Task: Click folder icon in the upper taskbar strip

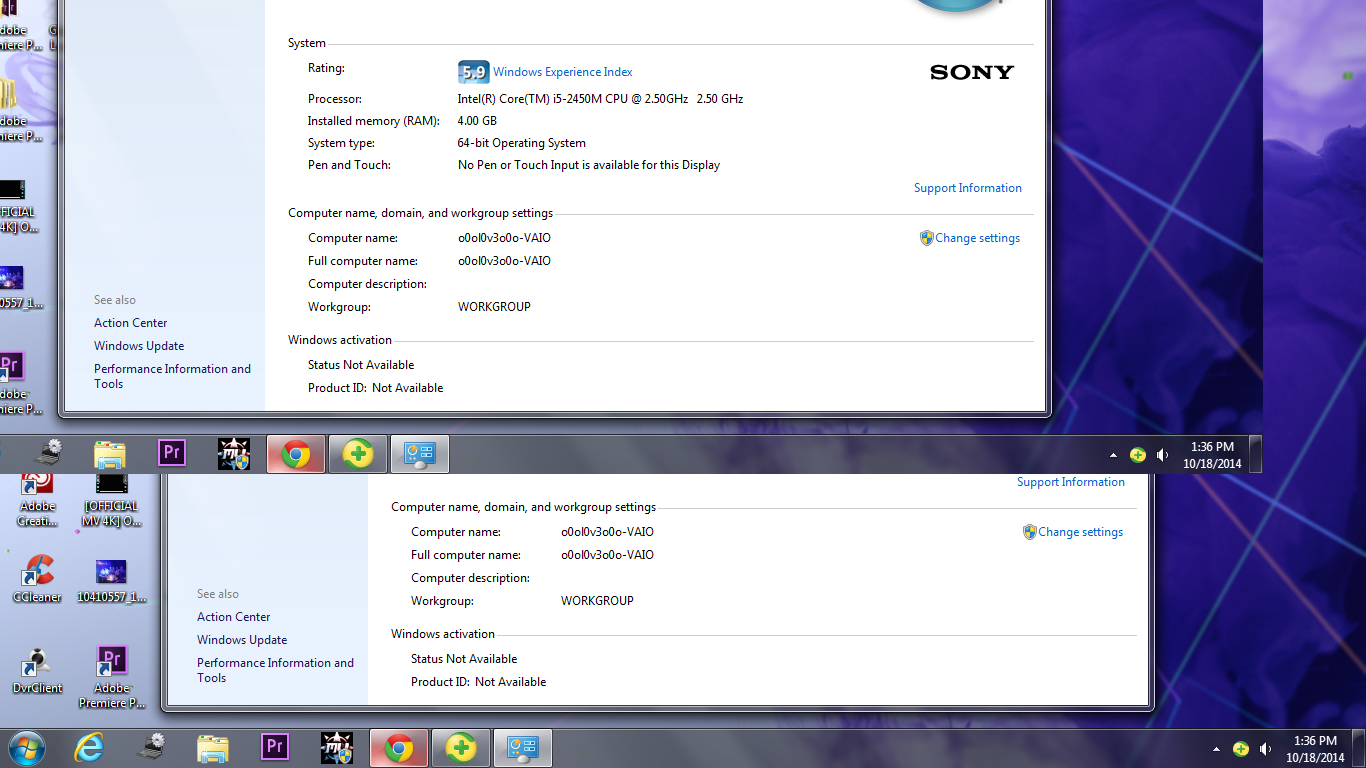Action: 110,454
